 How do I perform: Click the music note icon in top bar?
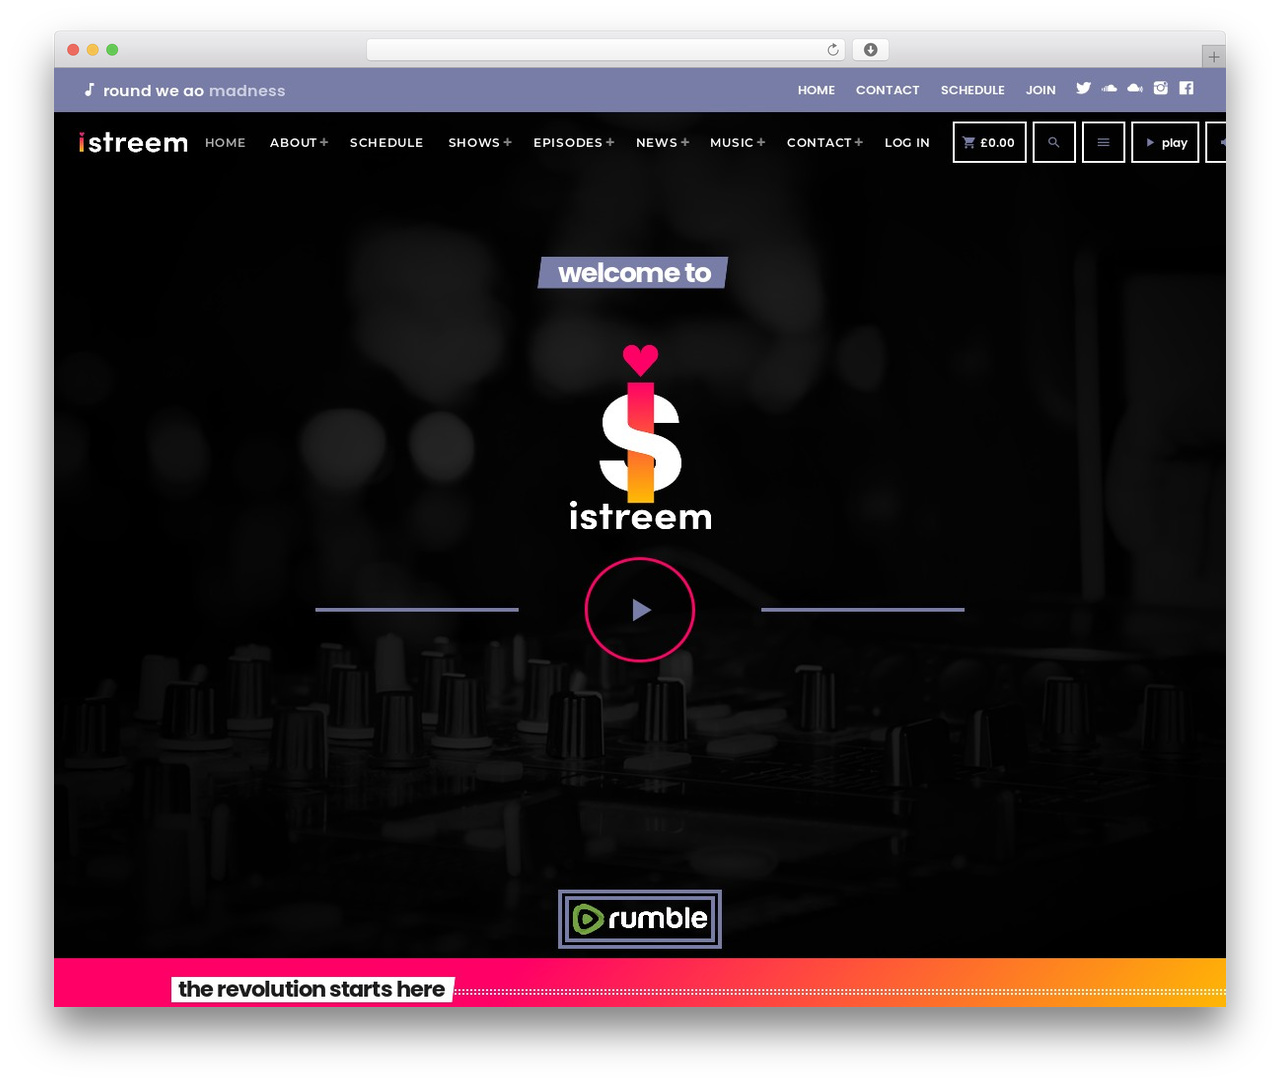89,89
